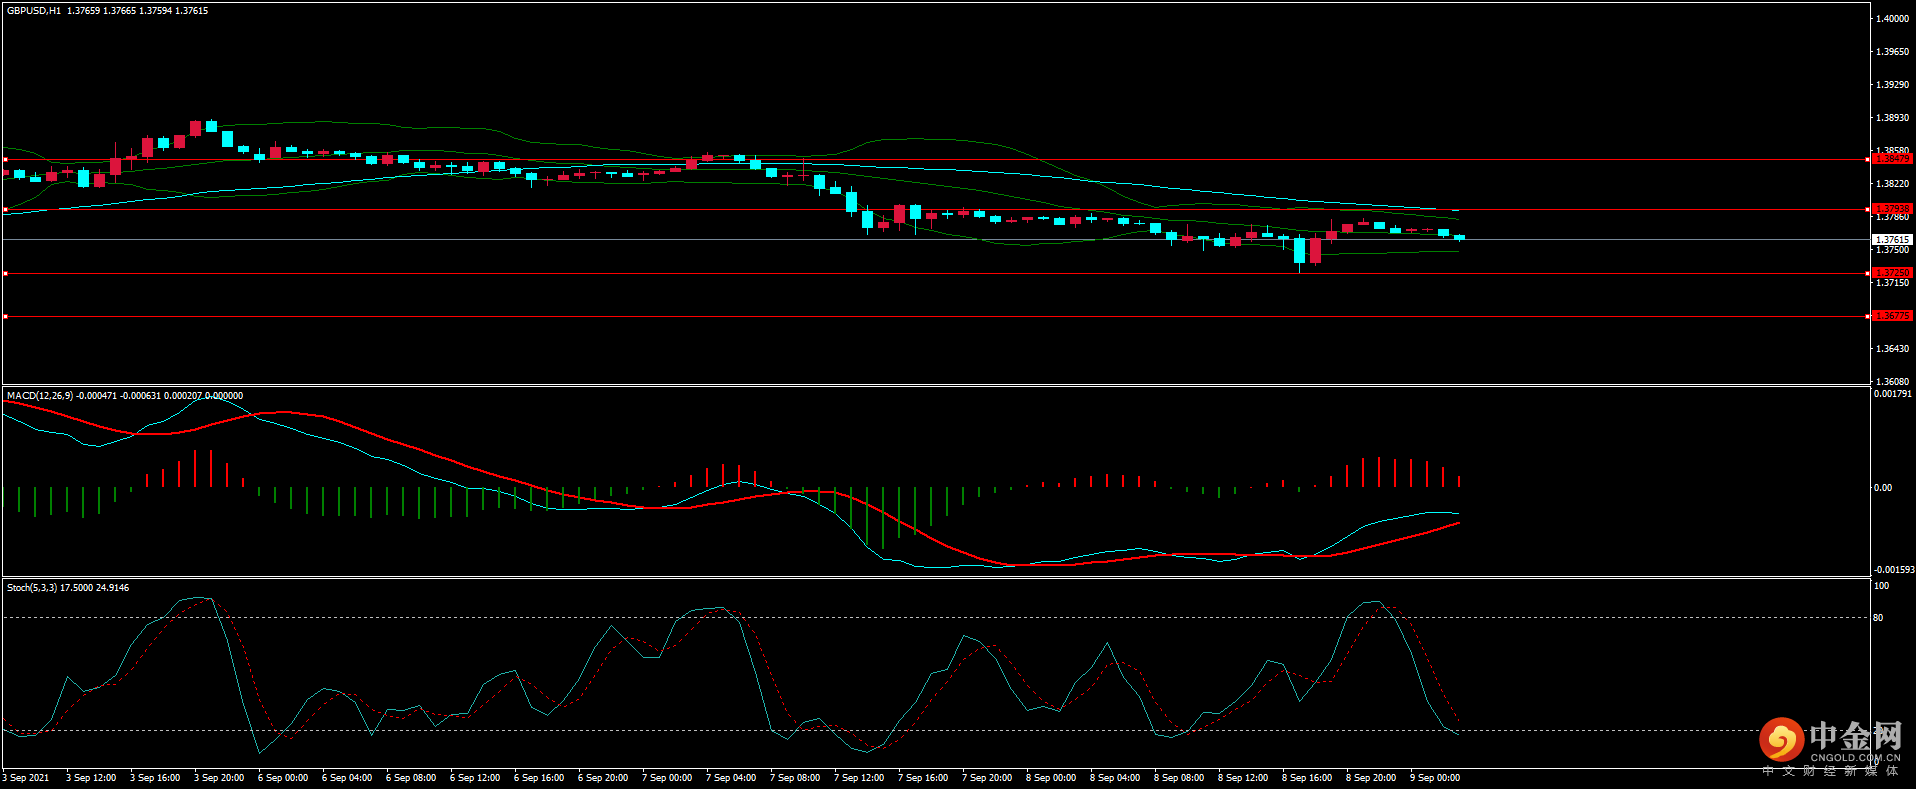Click the MACD(12,26,9) indicator label

pos(40,396)
